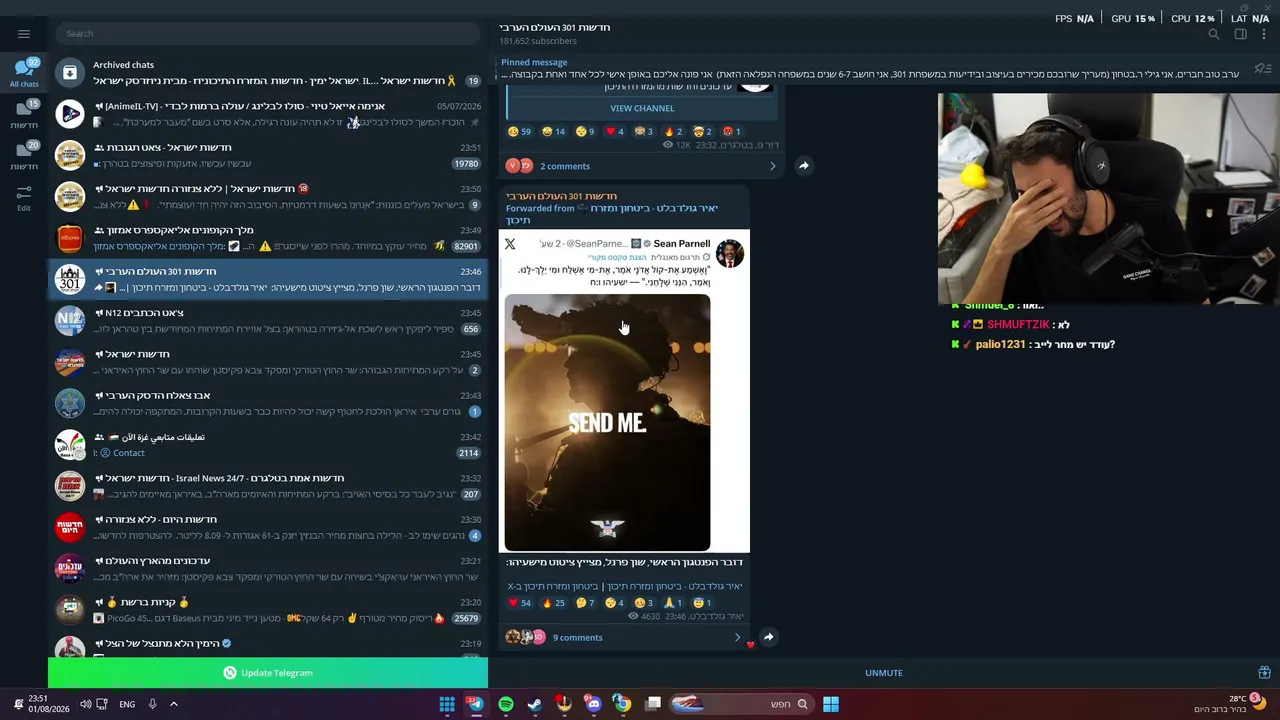This screenshot has height=720, width=1280.
Task: Open the channel three-dot more menu
Action: 1265,34
